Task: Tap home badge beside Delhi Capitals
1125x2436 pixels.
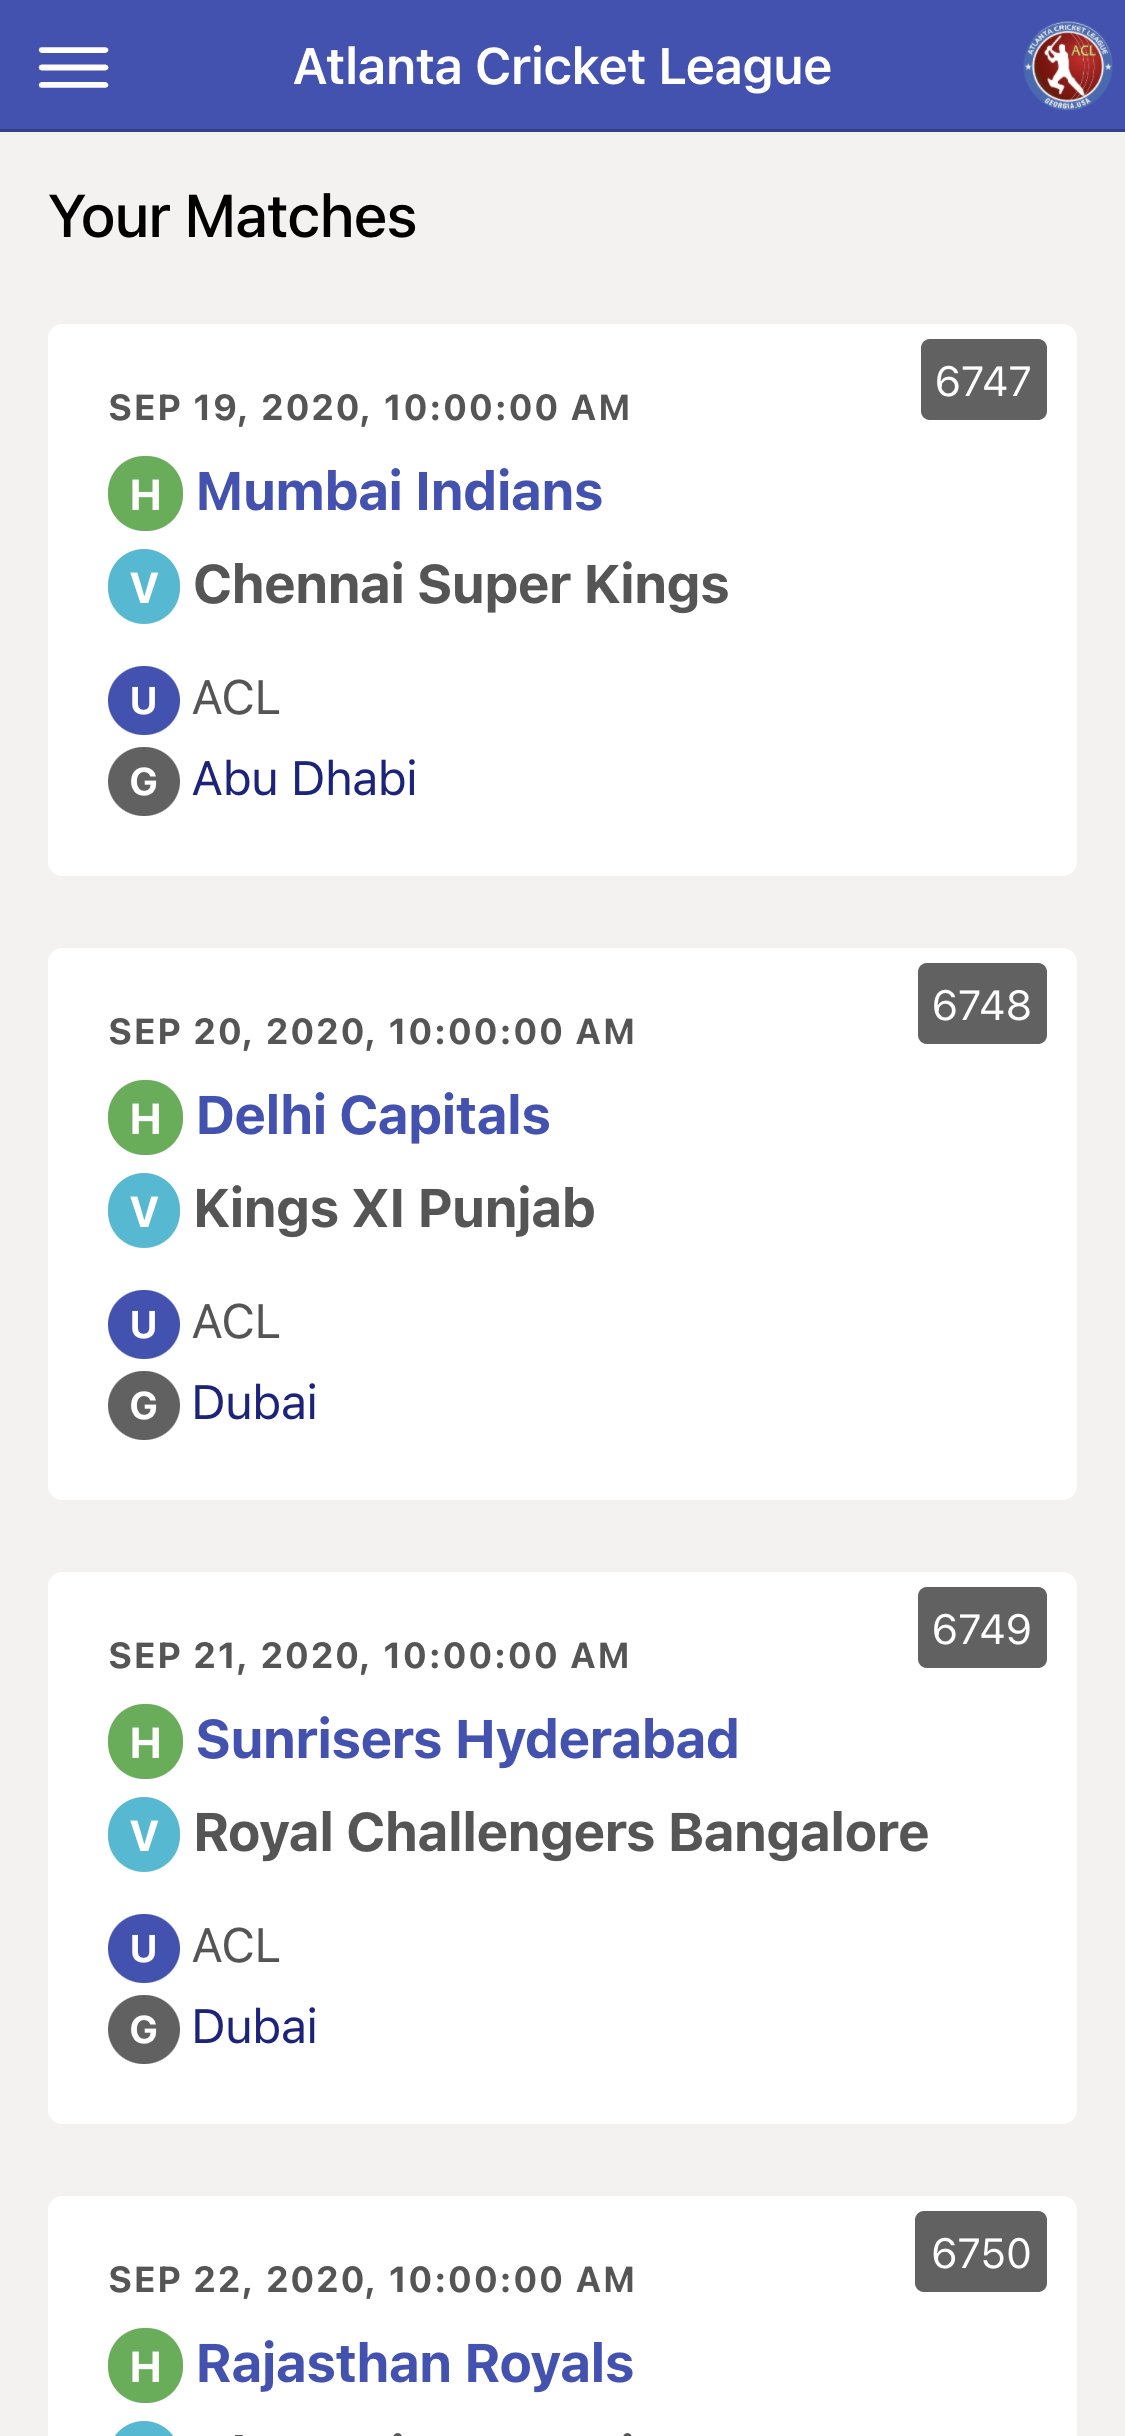Action: click(145, 1117)
